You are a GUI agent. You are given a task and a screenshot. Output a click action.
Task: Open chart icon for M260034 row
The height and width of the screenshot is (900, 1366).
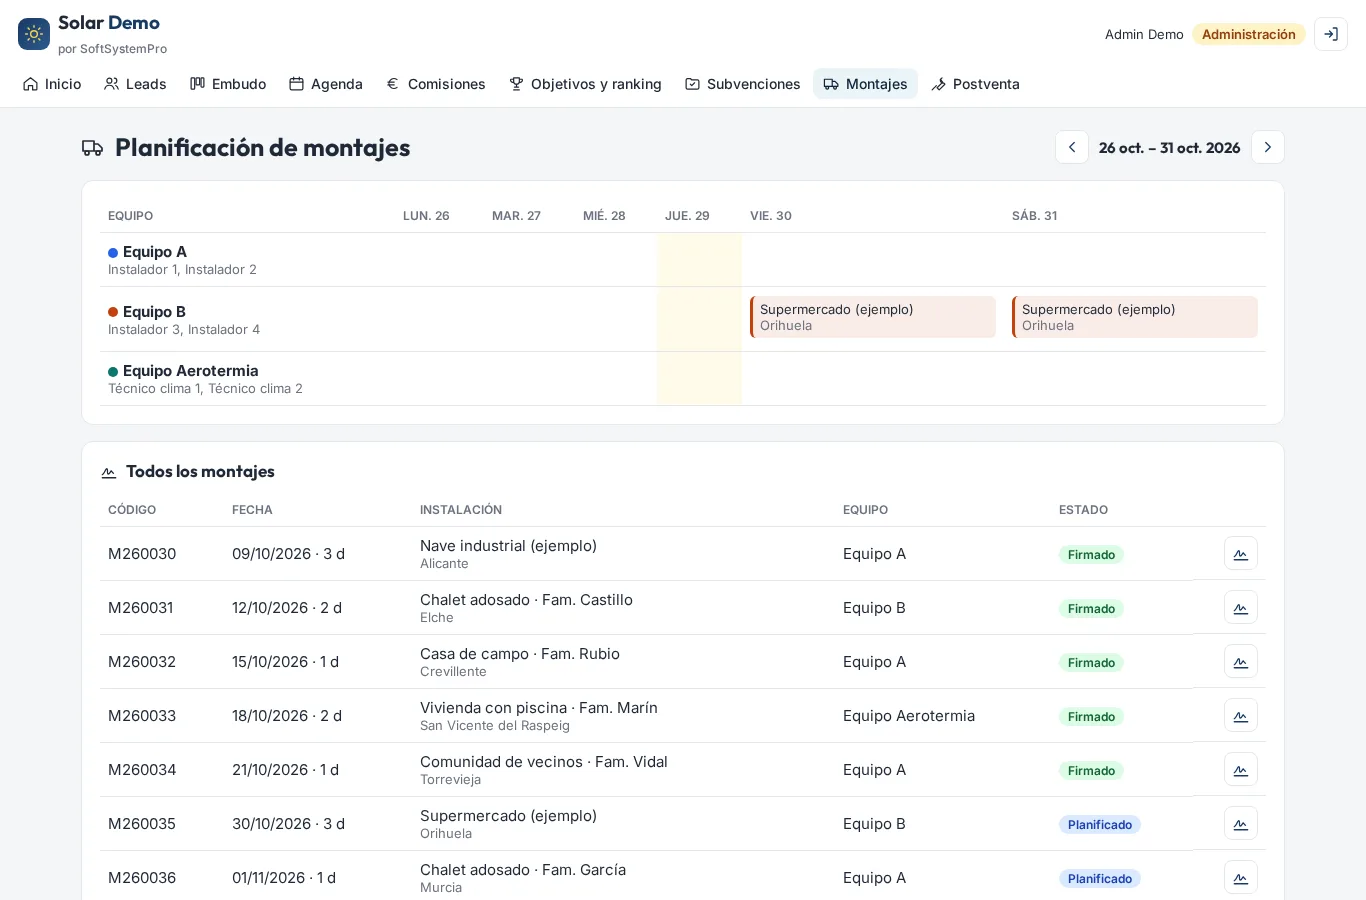[1241, 770]
